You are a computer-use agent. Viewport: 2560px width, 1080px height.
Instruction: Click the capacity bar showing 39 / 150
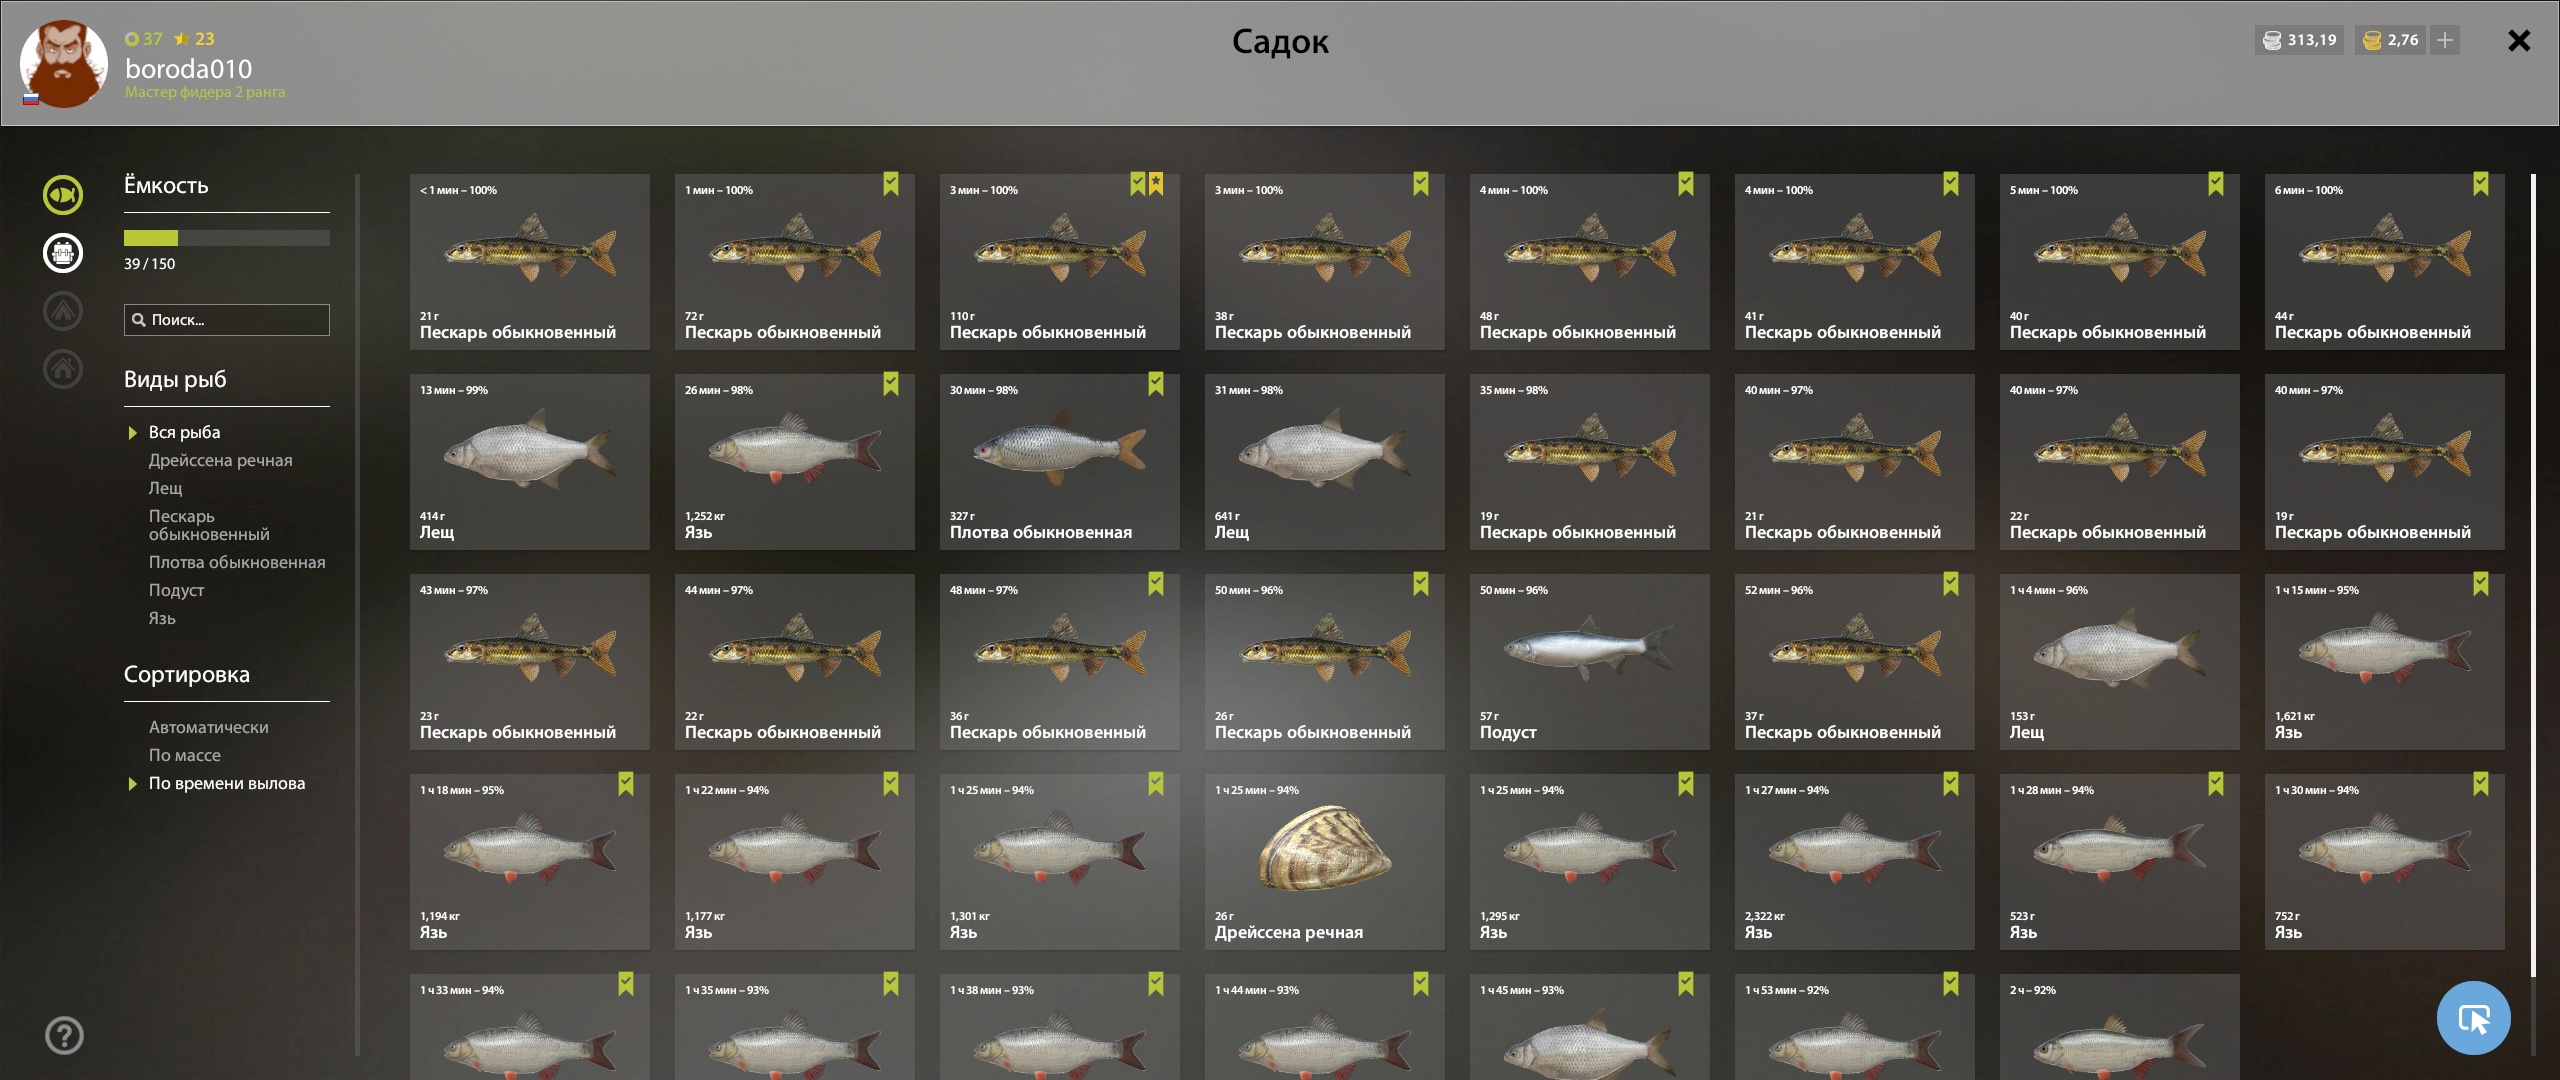[x=227, y=238]
